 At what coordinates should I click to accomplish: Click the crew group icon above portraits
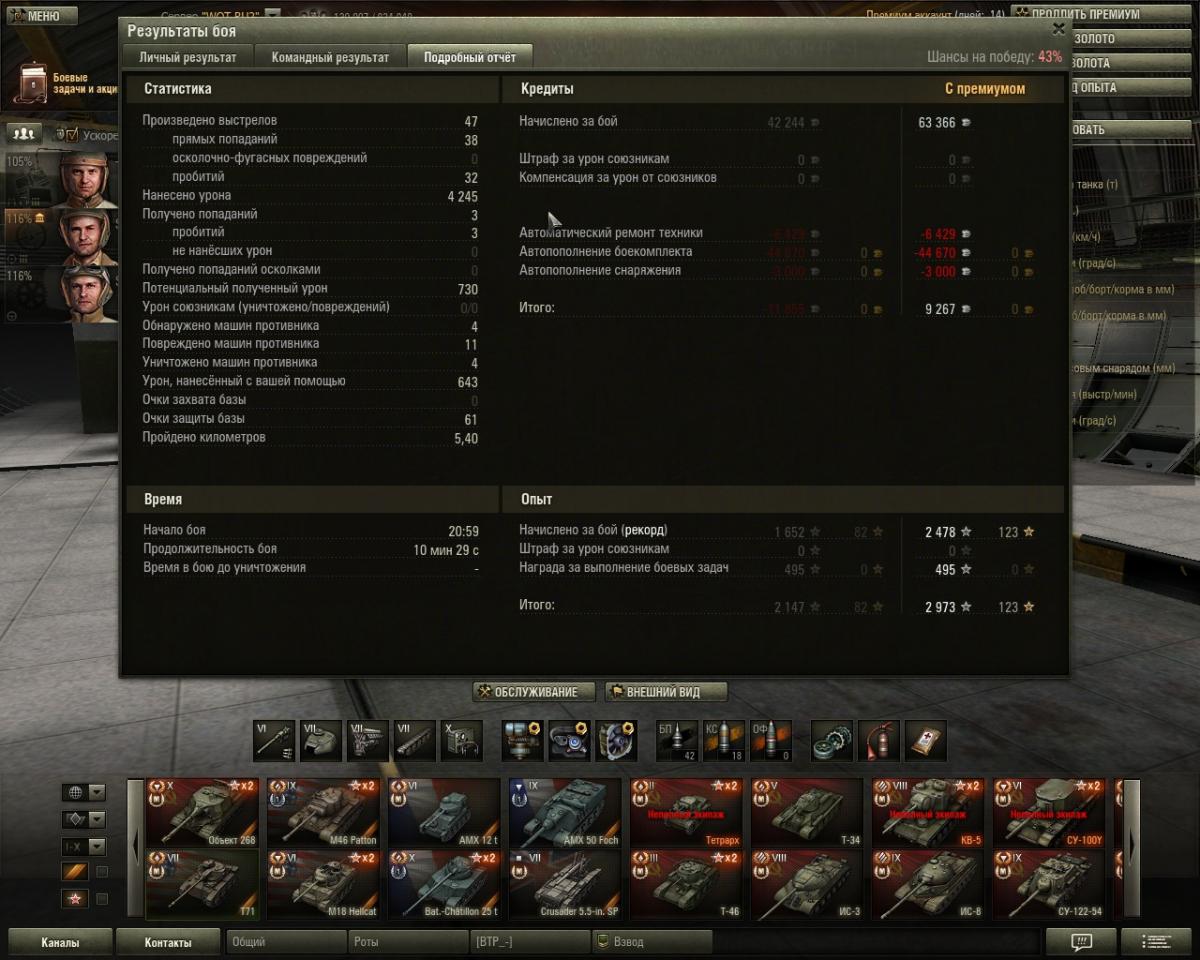tap(23, 133)
